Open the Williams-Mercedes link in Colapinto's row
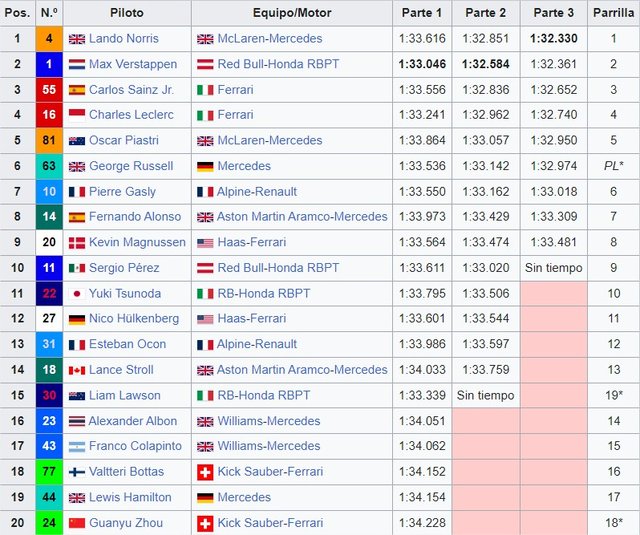The image size is (640, 535). tap(269, 446)
